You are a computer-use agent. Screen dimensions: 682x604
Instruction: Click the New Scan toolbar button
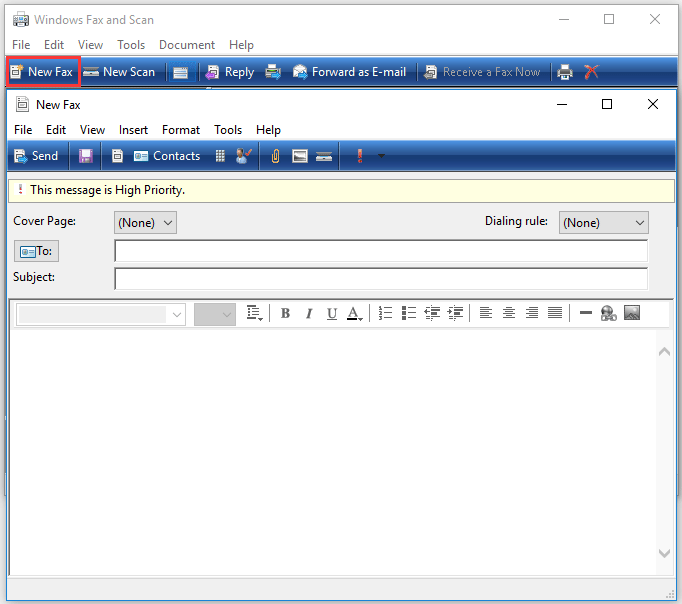(119, 72)
